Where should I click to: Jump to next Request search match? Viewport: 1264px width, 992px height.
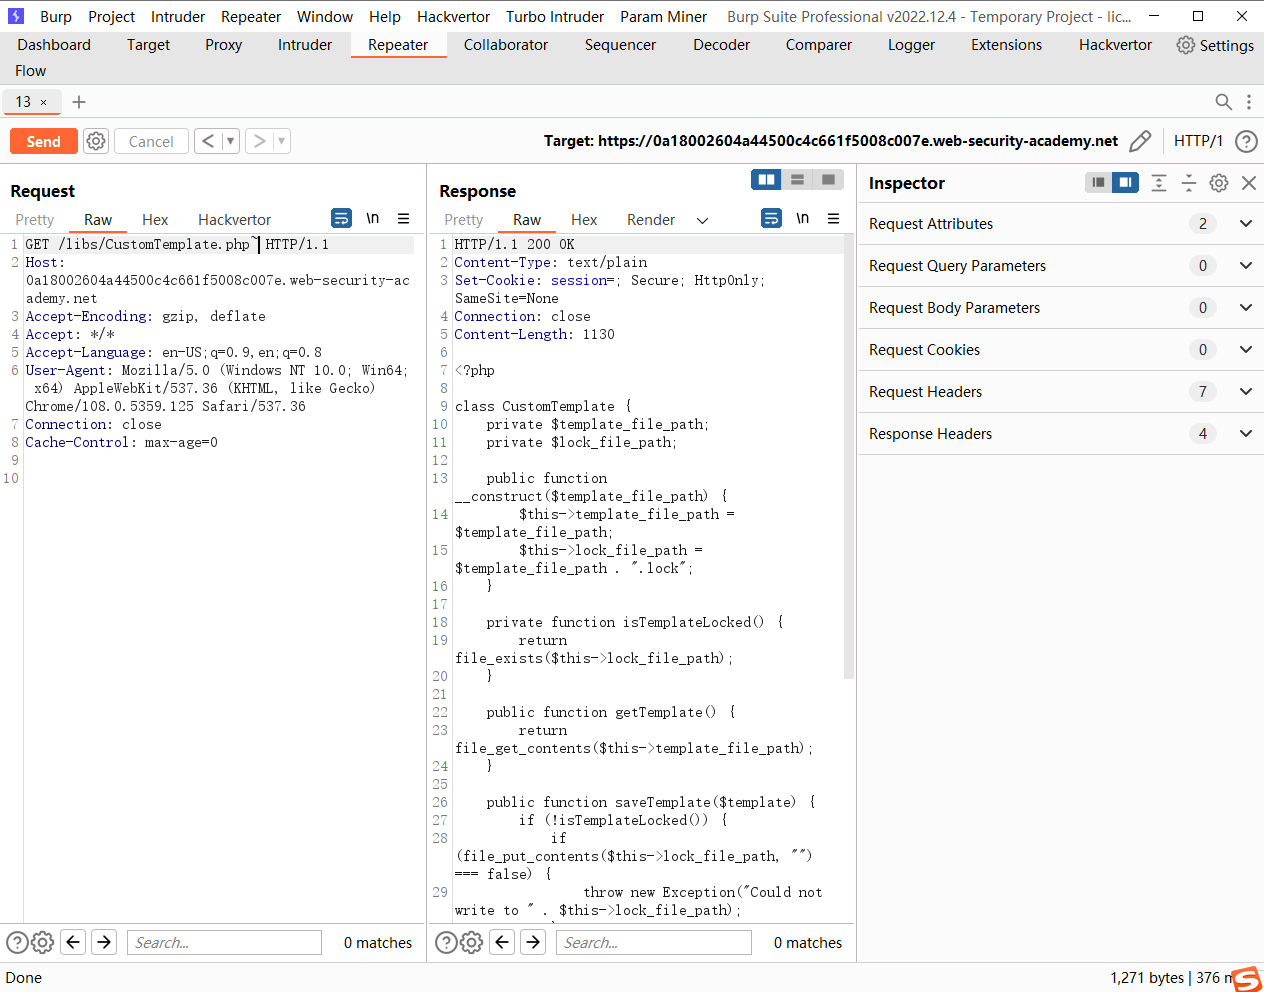(104, 942)
